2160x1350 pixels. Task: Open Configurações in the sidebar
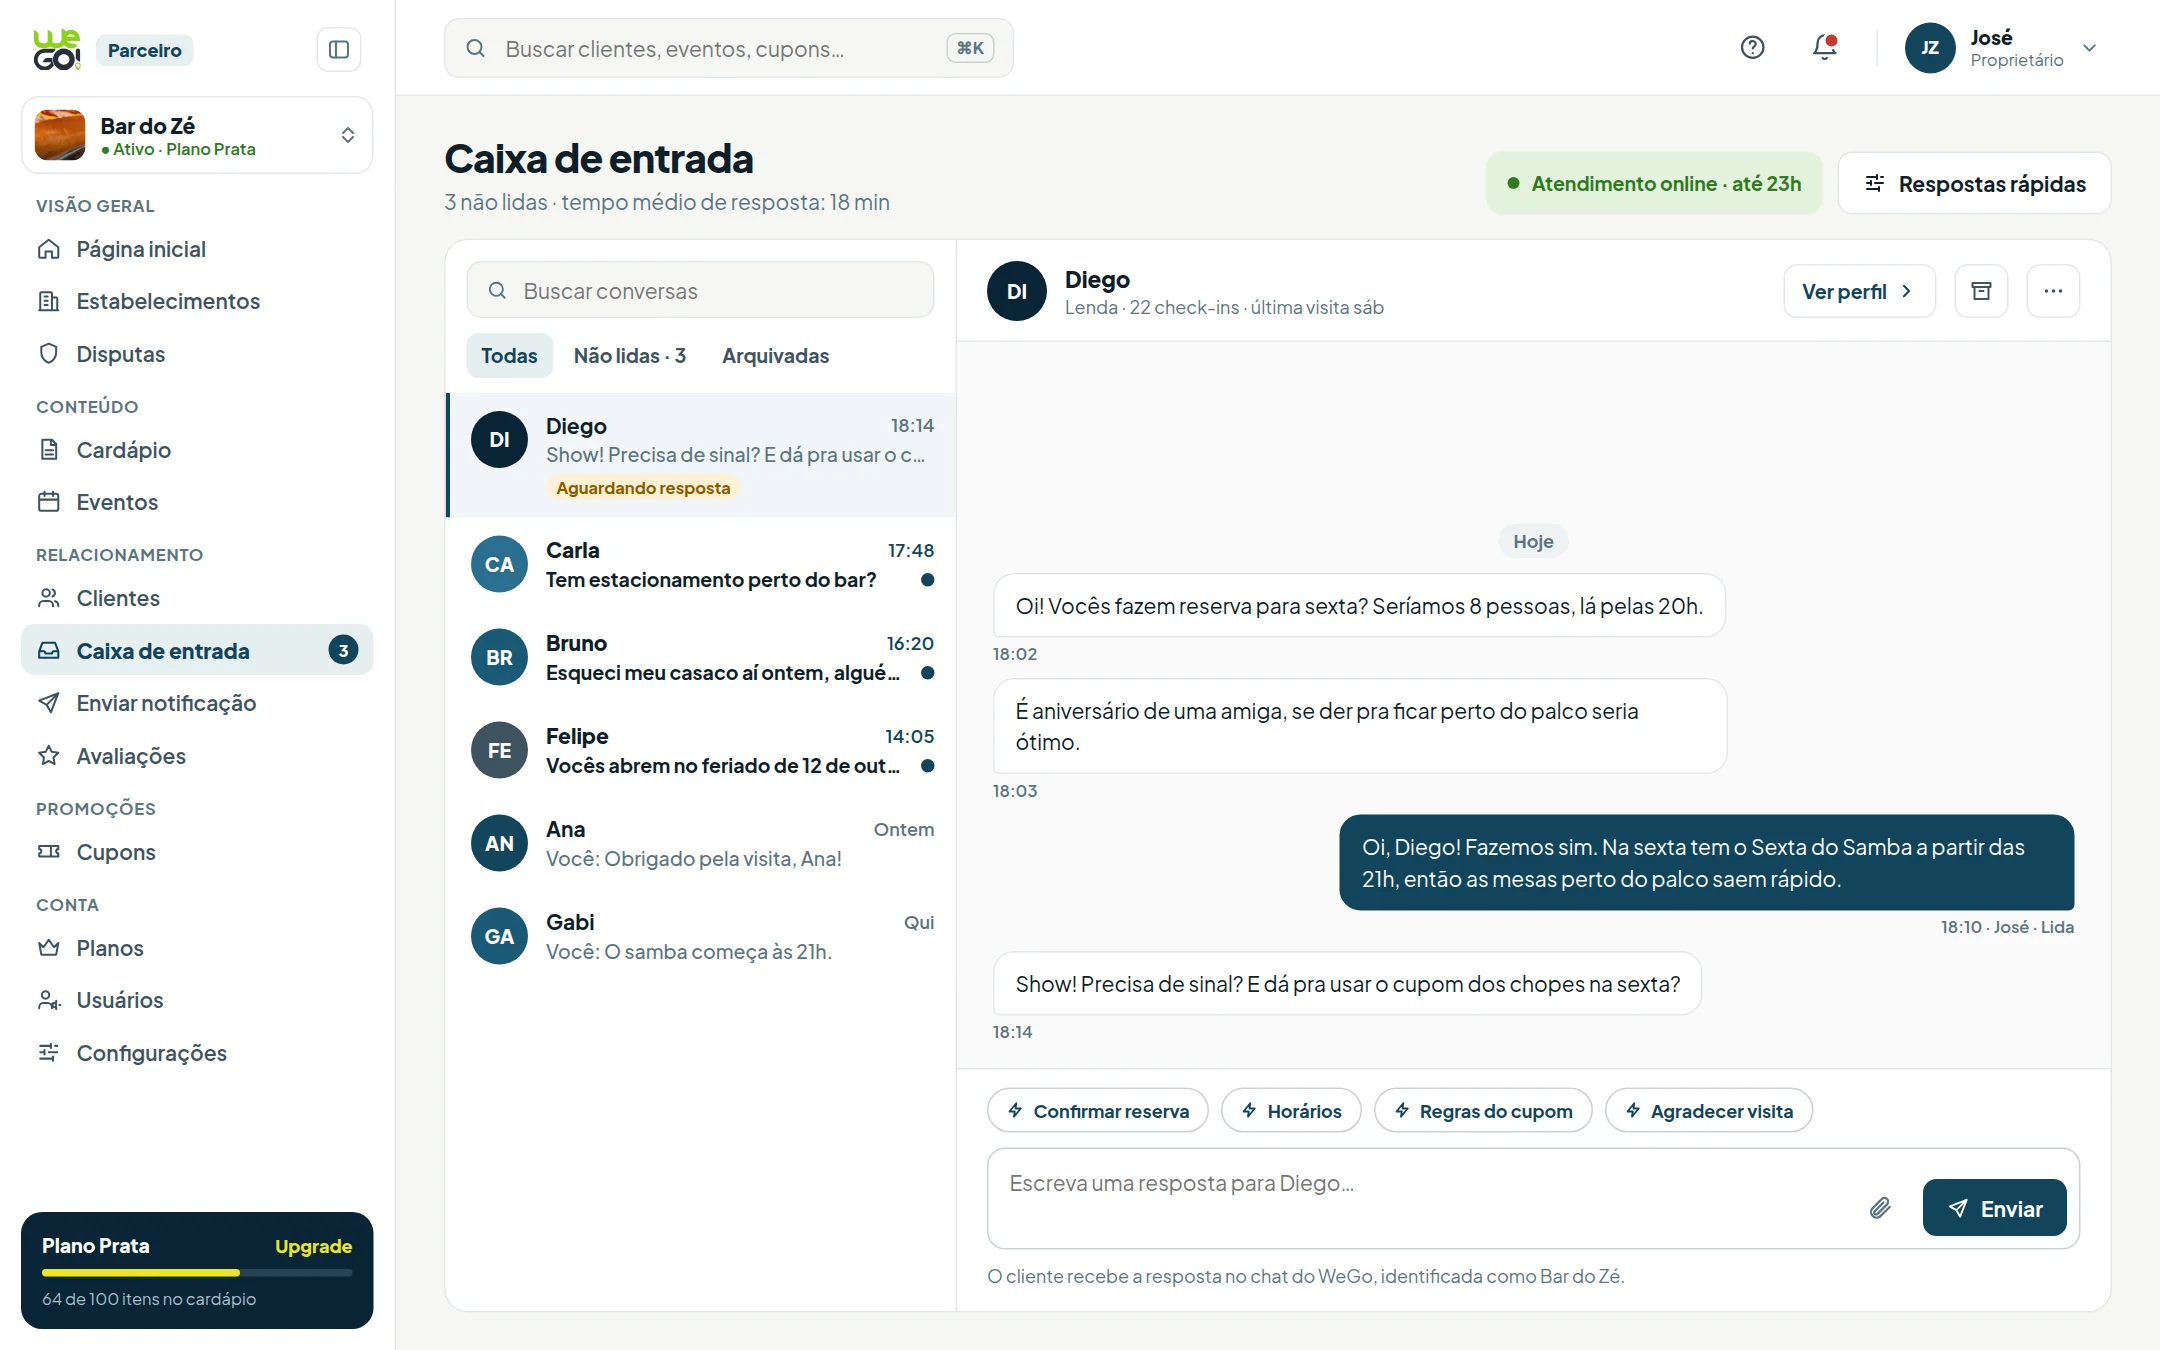click(197, 1053)
